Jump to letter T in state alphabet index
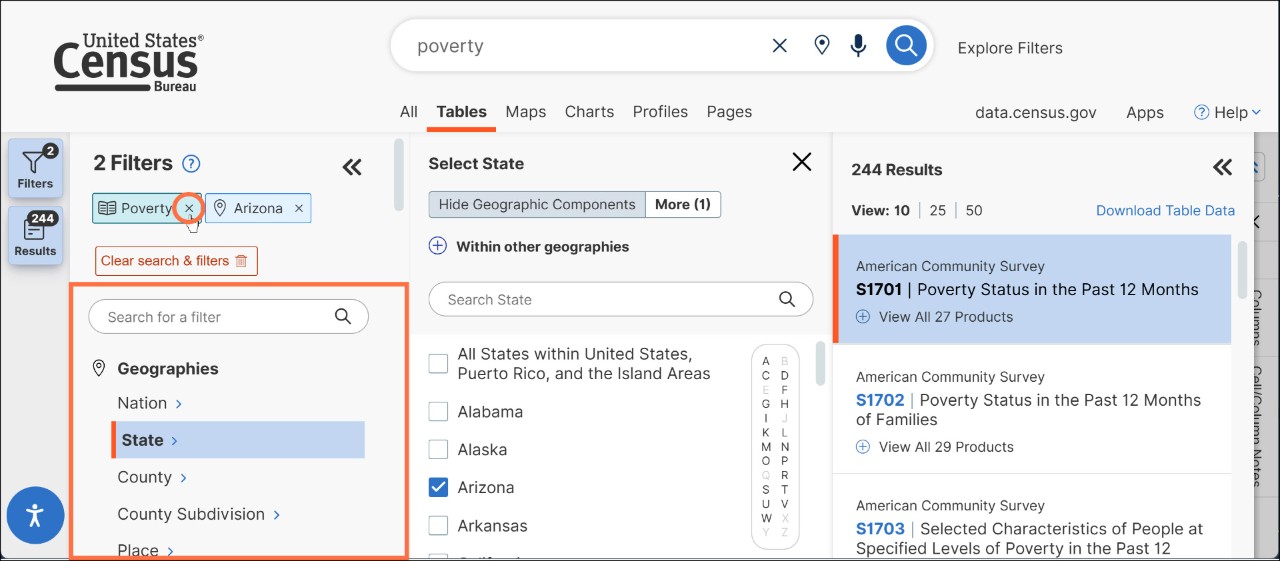Screen dimensions: 1280x561 click(x=785, y=490)
